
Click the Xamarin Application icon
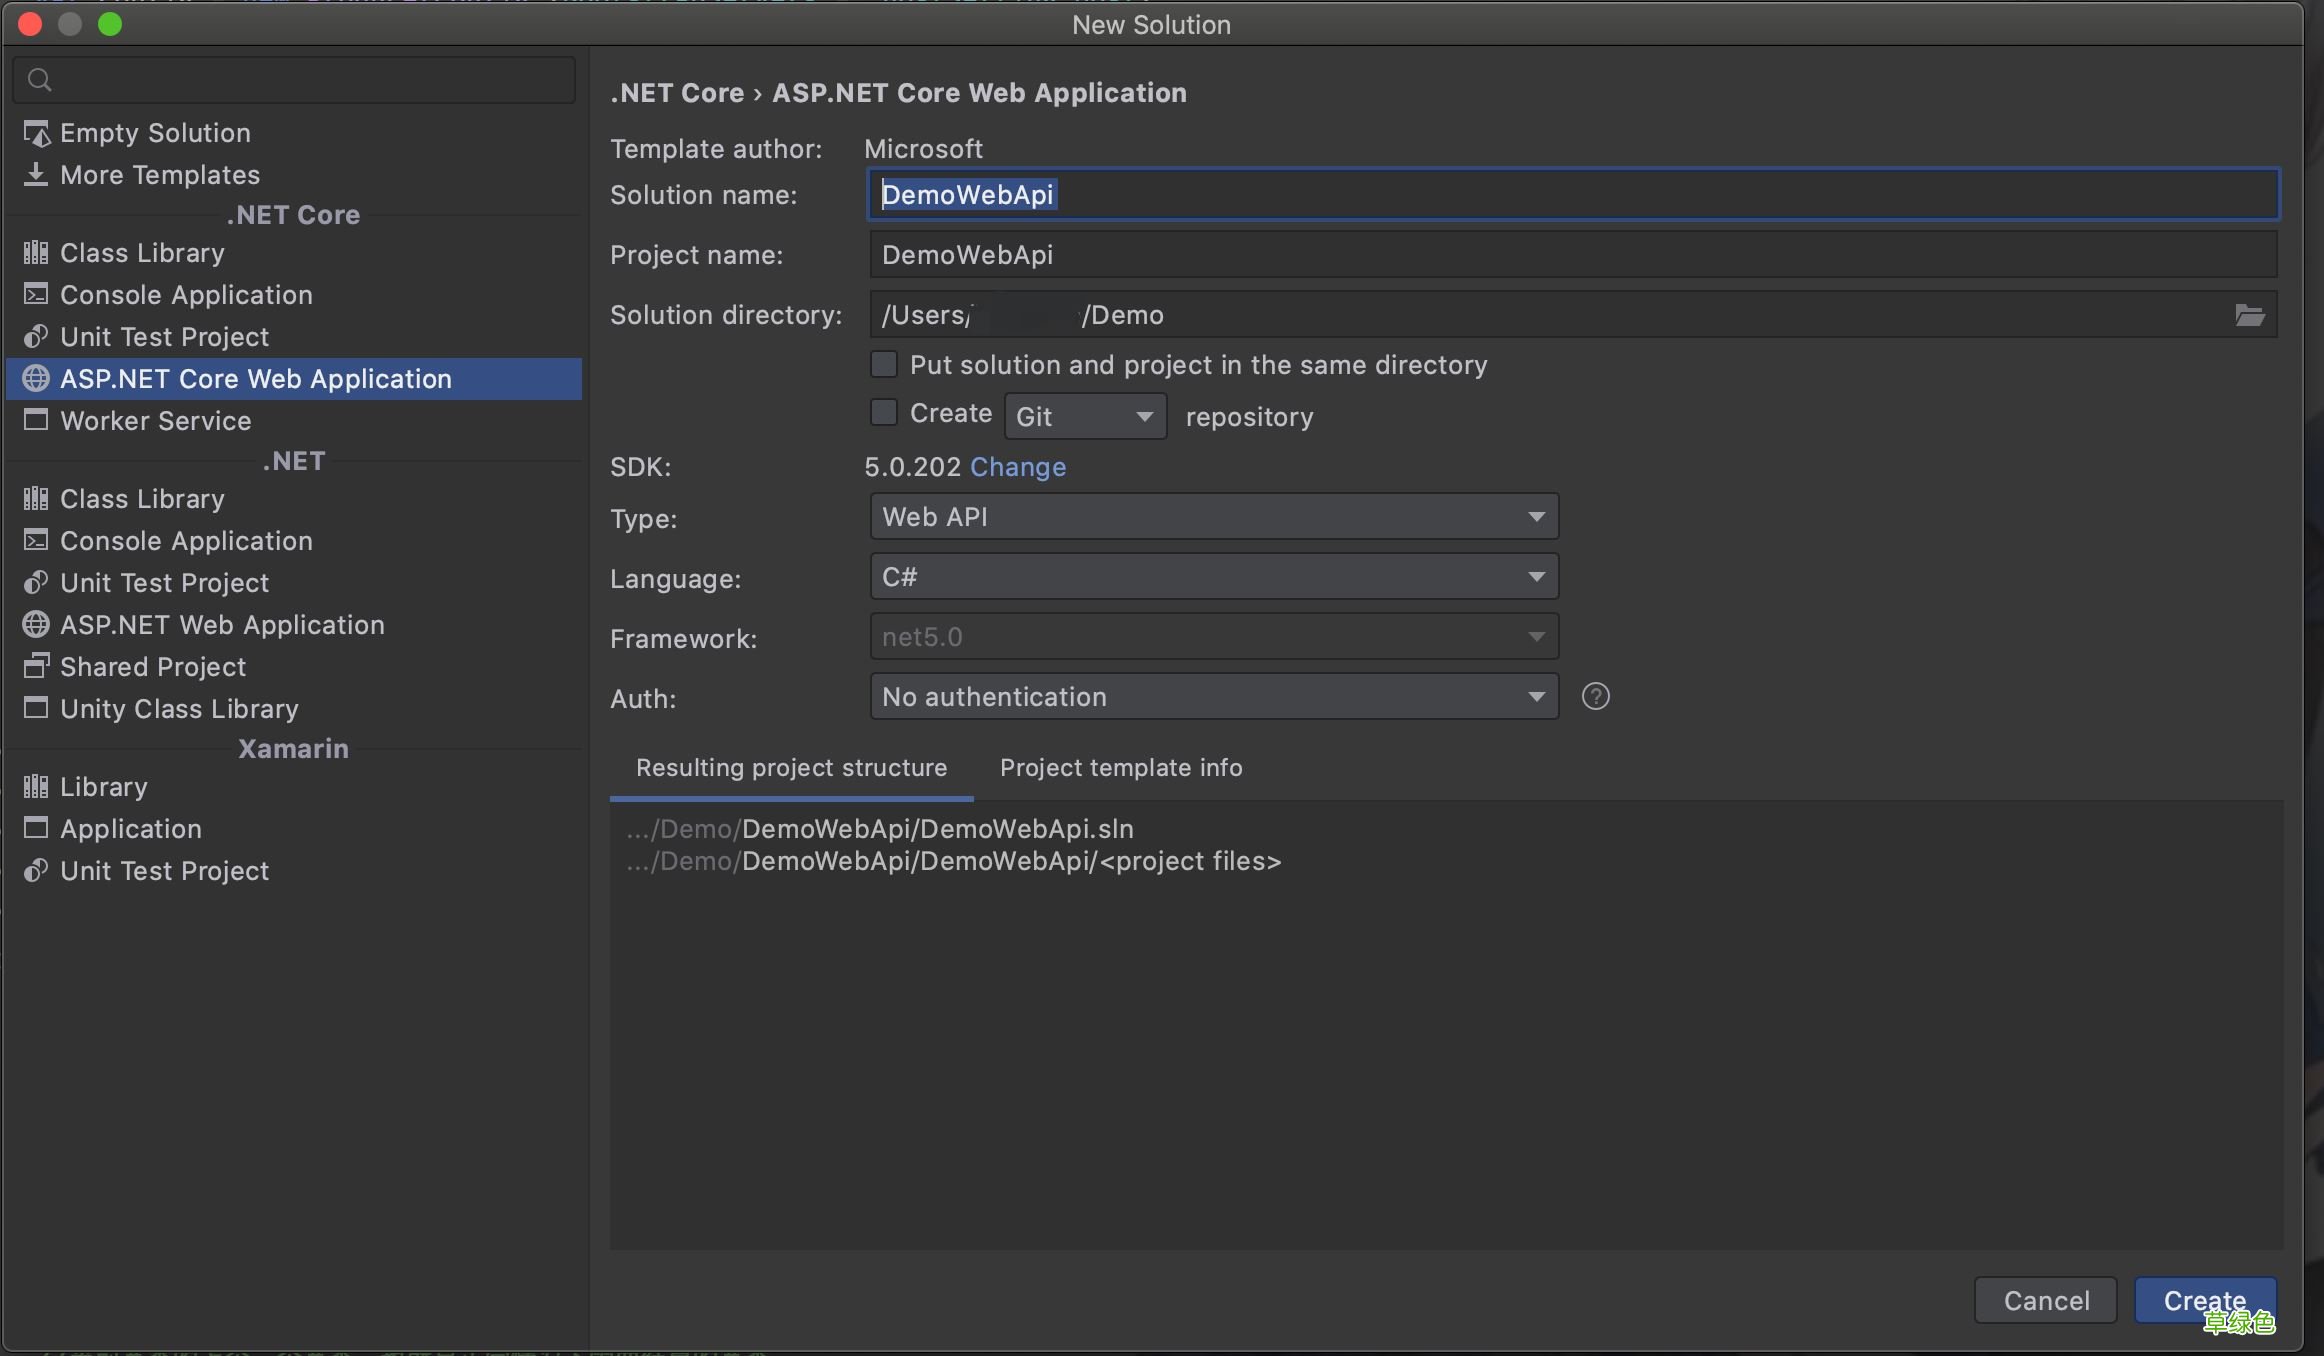[x=36, y=828]
